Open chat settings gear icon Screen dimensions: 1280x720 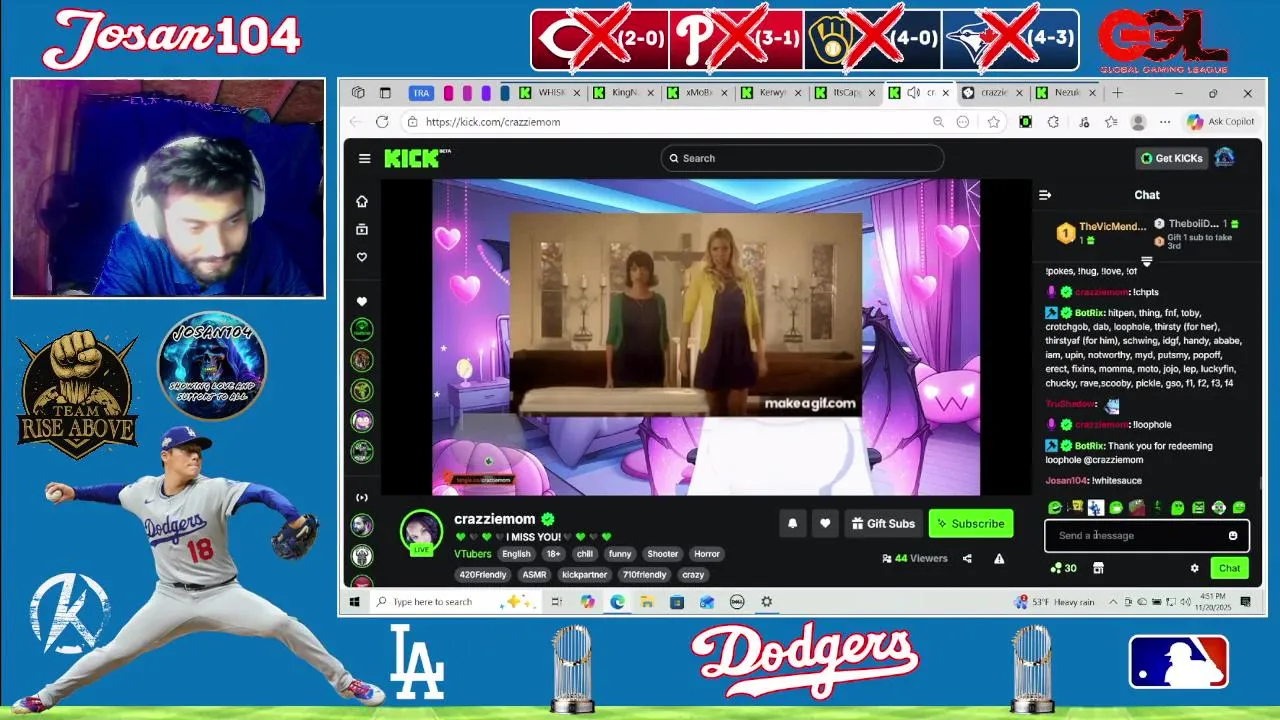point(1194,568)
